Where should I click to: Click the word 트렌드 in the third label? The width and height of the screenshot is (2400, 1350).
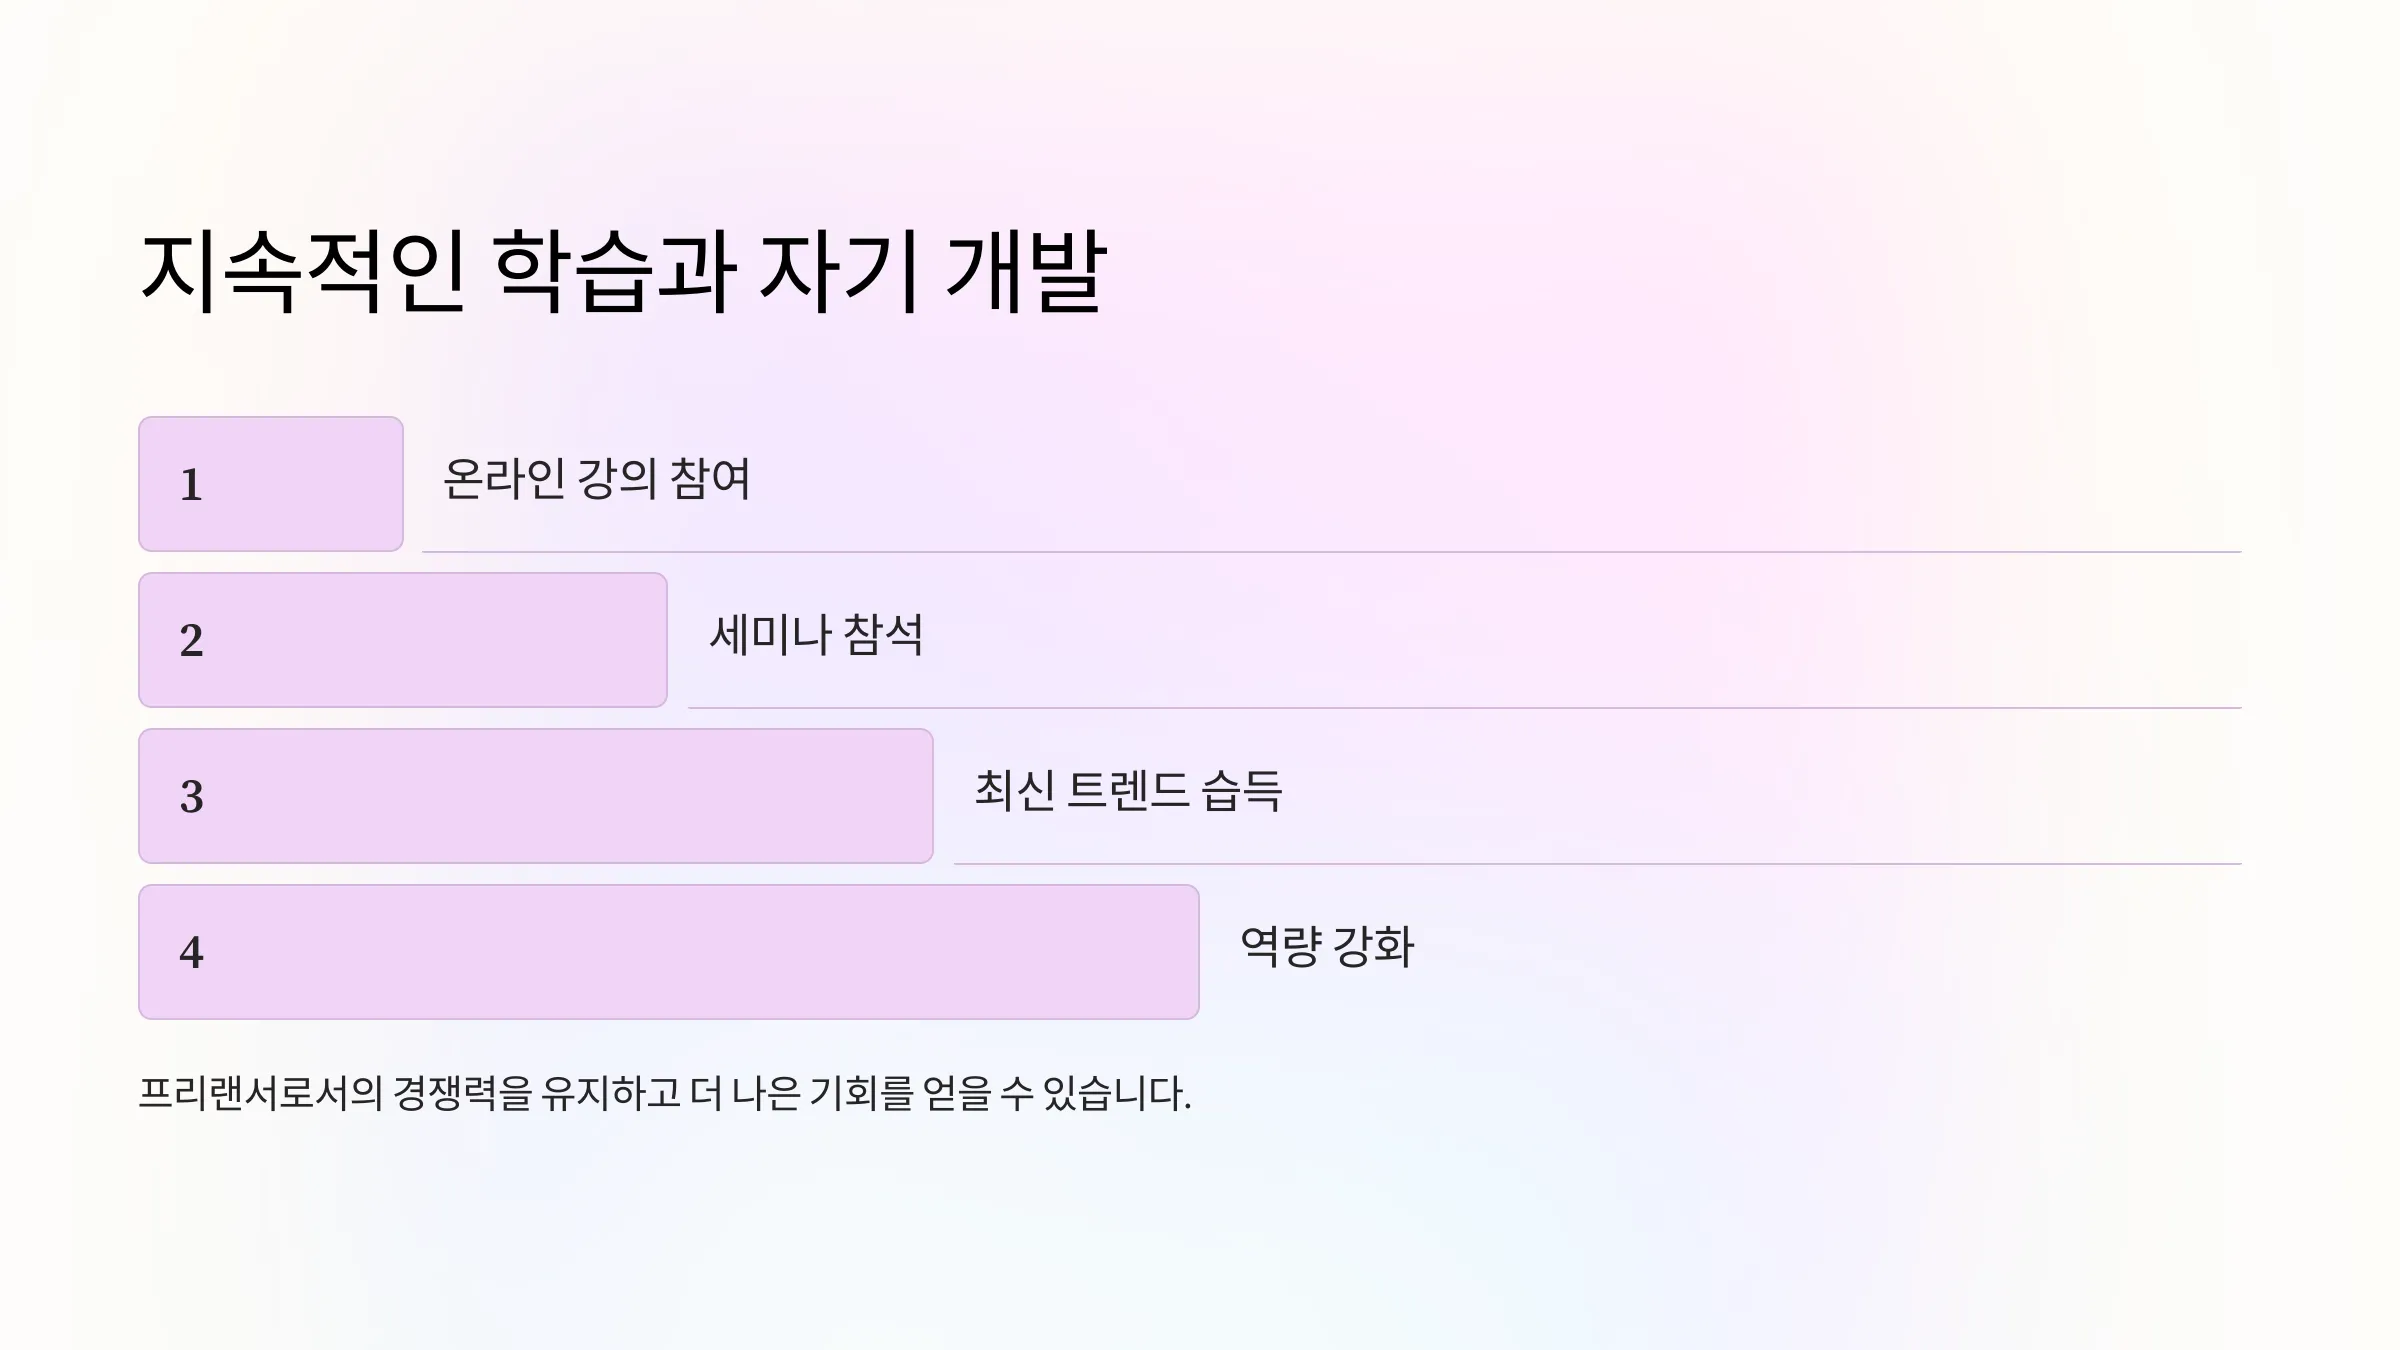[x=1127, y=791]
